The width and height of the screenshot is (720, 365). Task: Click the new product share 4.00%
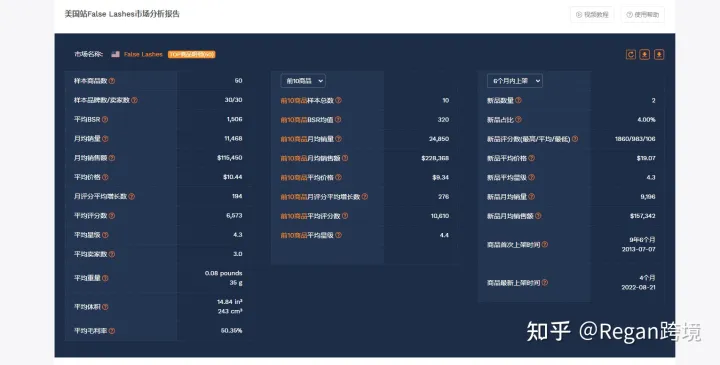646,119
